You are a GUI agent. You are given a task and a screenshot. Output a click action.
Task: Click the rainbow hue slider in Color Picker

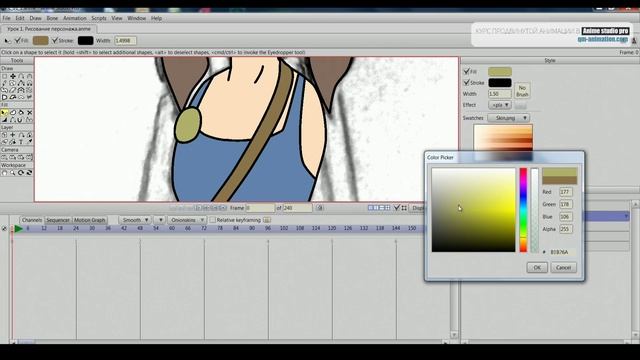(x=523, y=210)
